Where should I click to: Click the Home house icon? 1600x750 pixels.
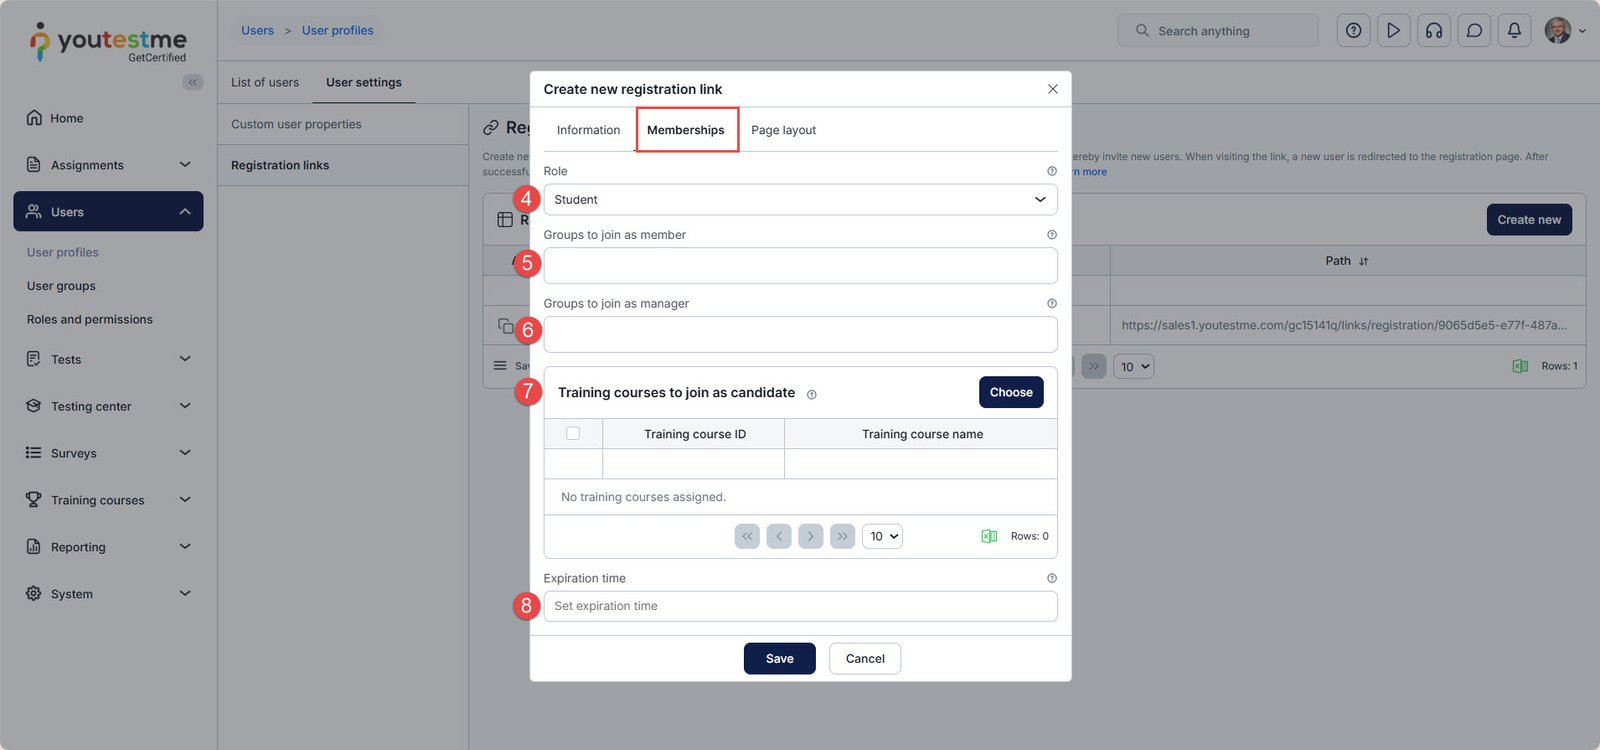(x=34, y=118)
